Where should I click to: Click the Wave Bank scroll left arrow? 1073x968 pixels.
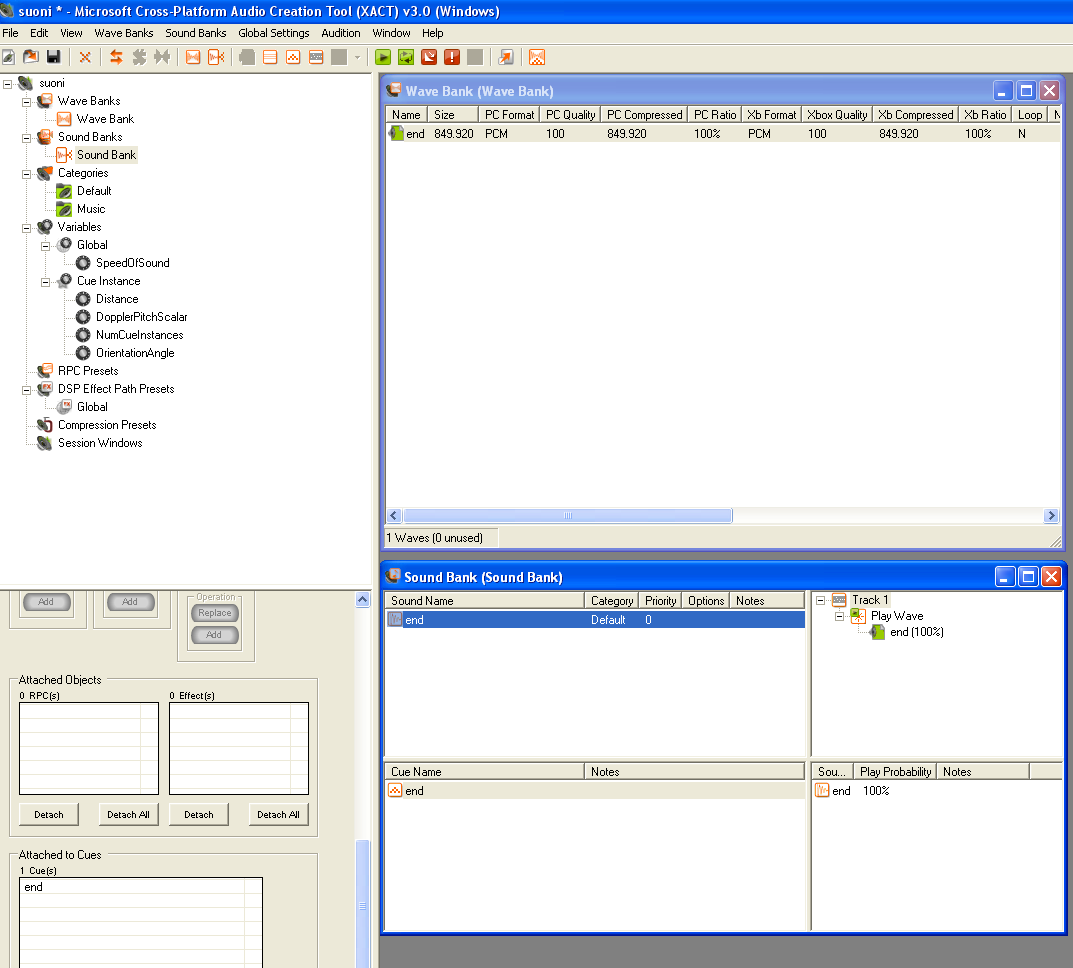(x=393, y=515)
